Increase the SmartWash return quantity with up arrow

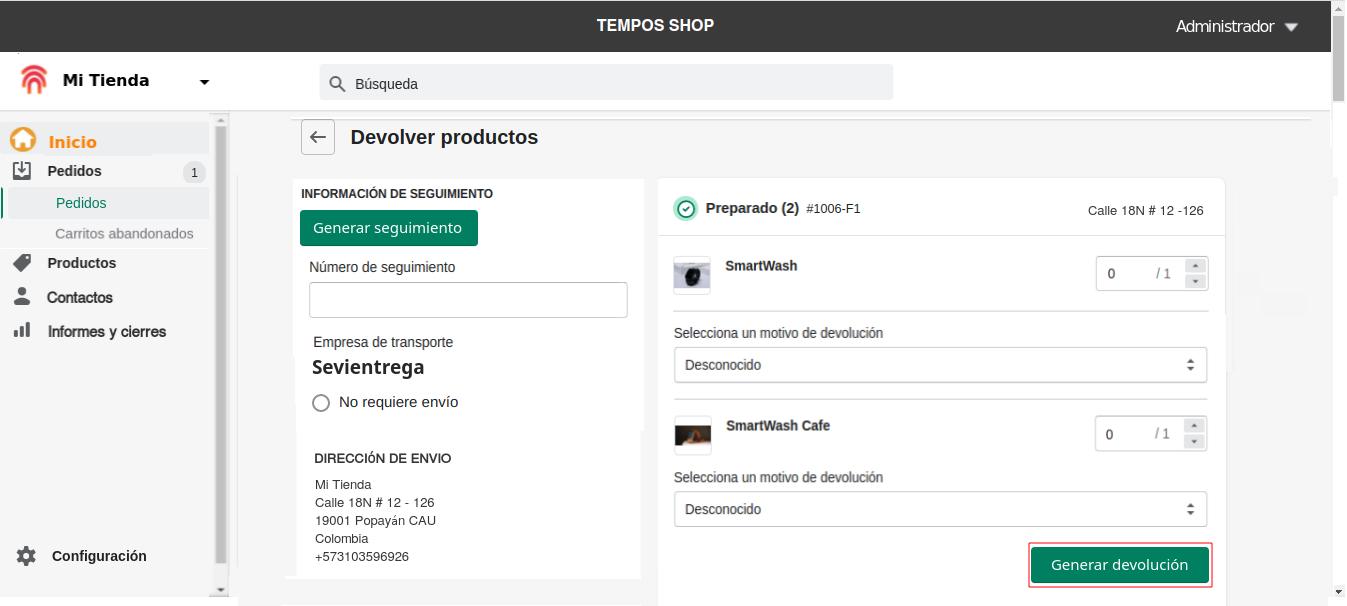coord(1195,266)
